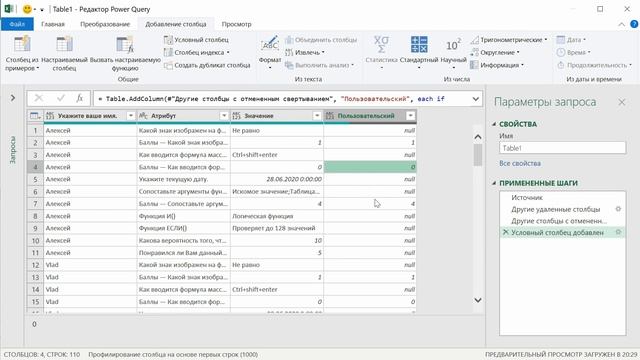Open the File tab

[17, 24]
